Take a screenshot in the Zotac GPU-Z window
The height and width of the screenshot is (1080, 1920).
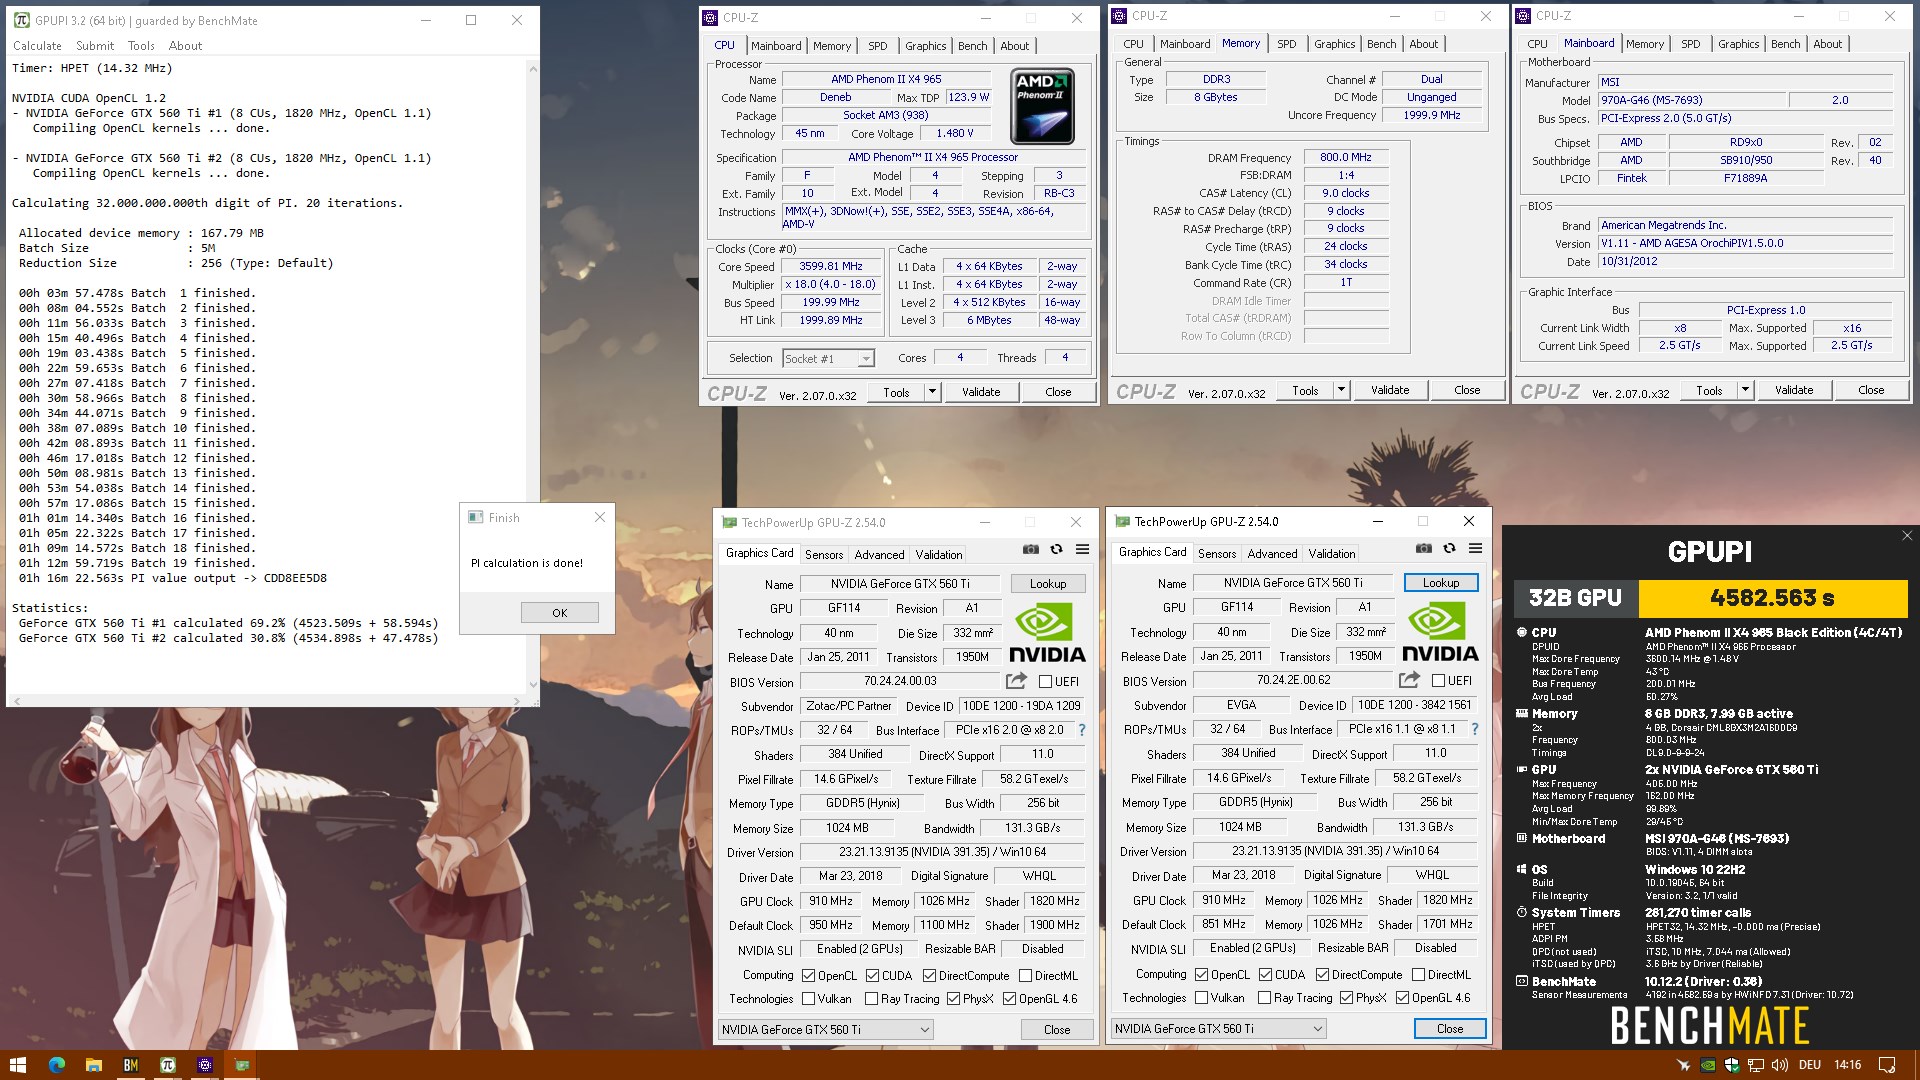point(1030,549)
